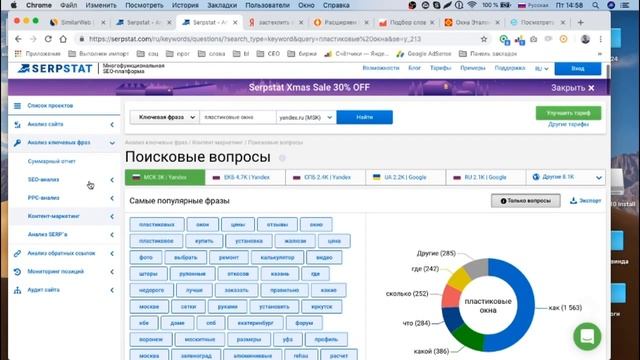Screen dimensions: 640x360
Task: Reload the page with refresh icon
Action: (48, 39)
